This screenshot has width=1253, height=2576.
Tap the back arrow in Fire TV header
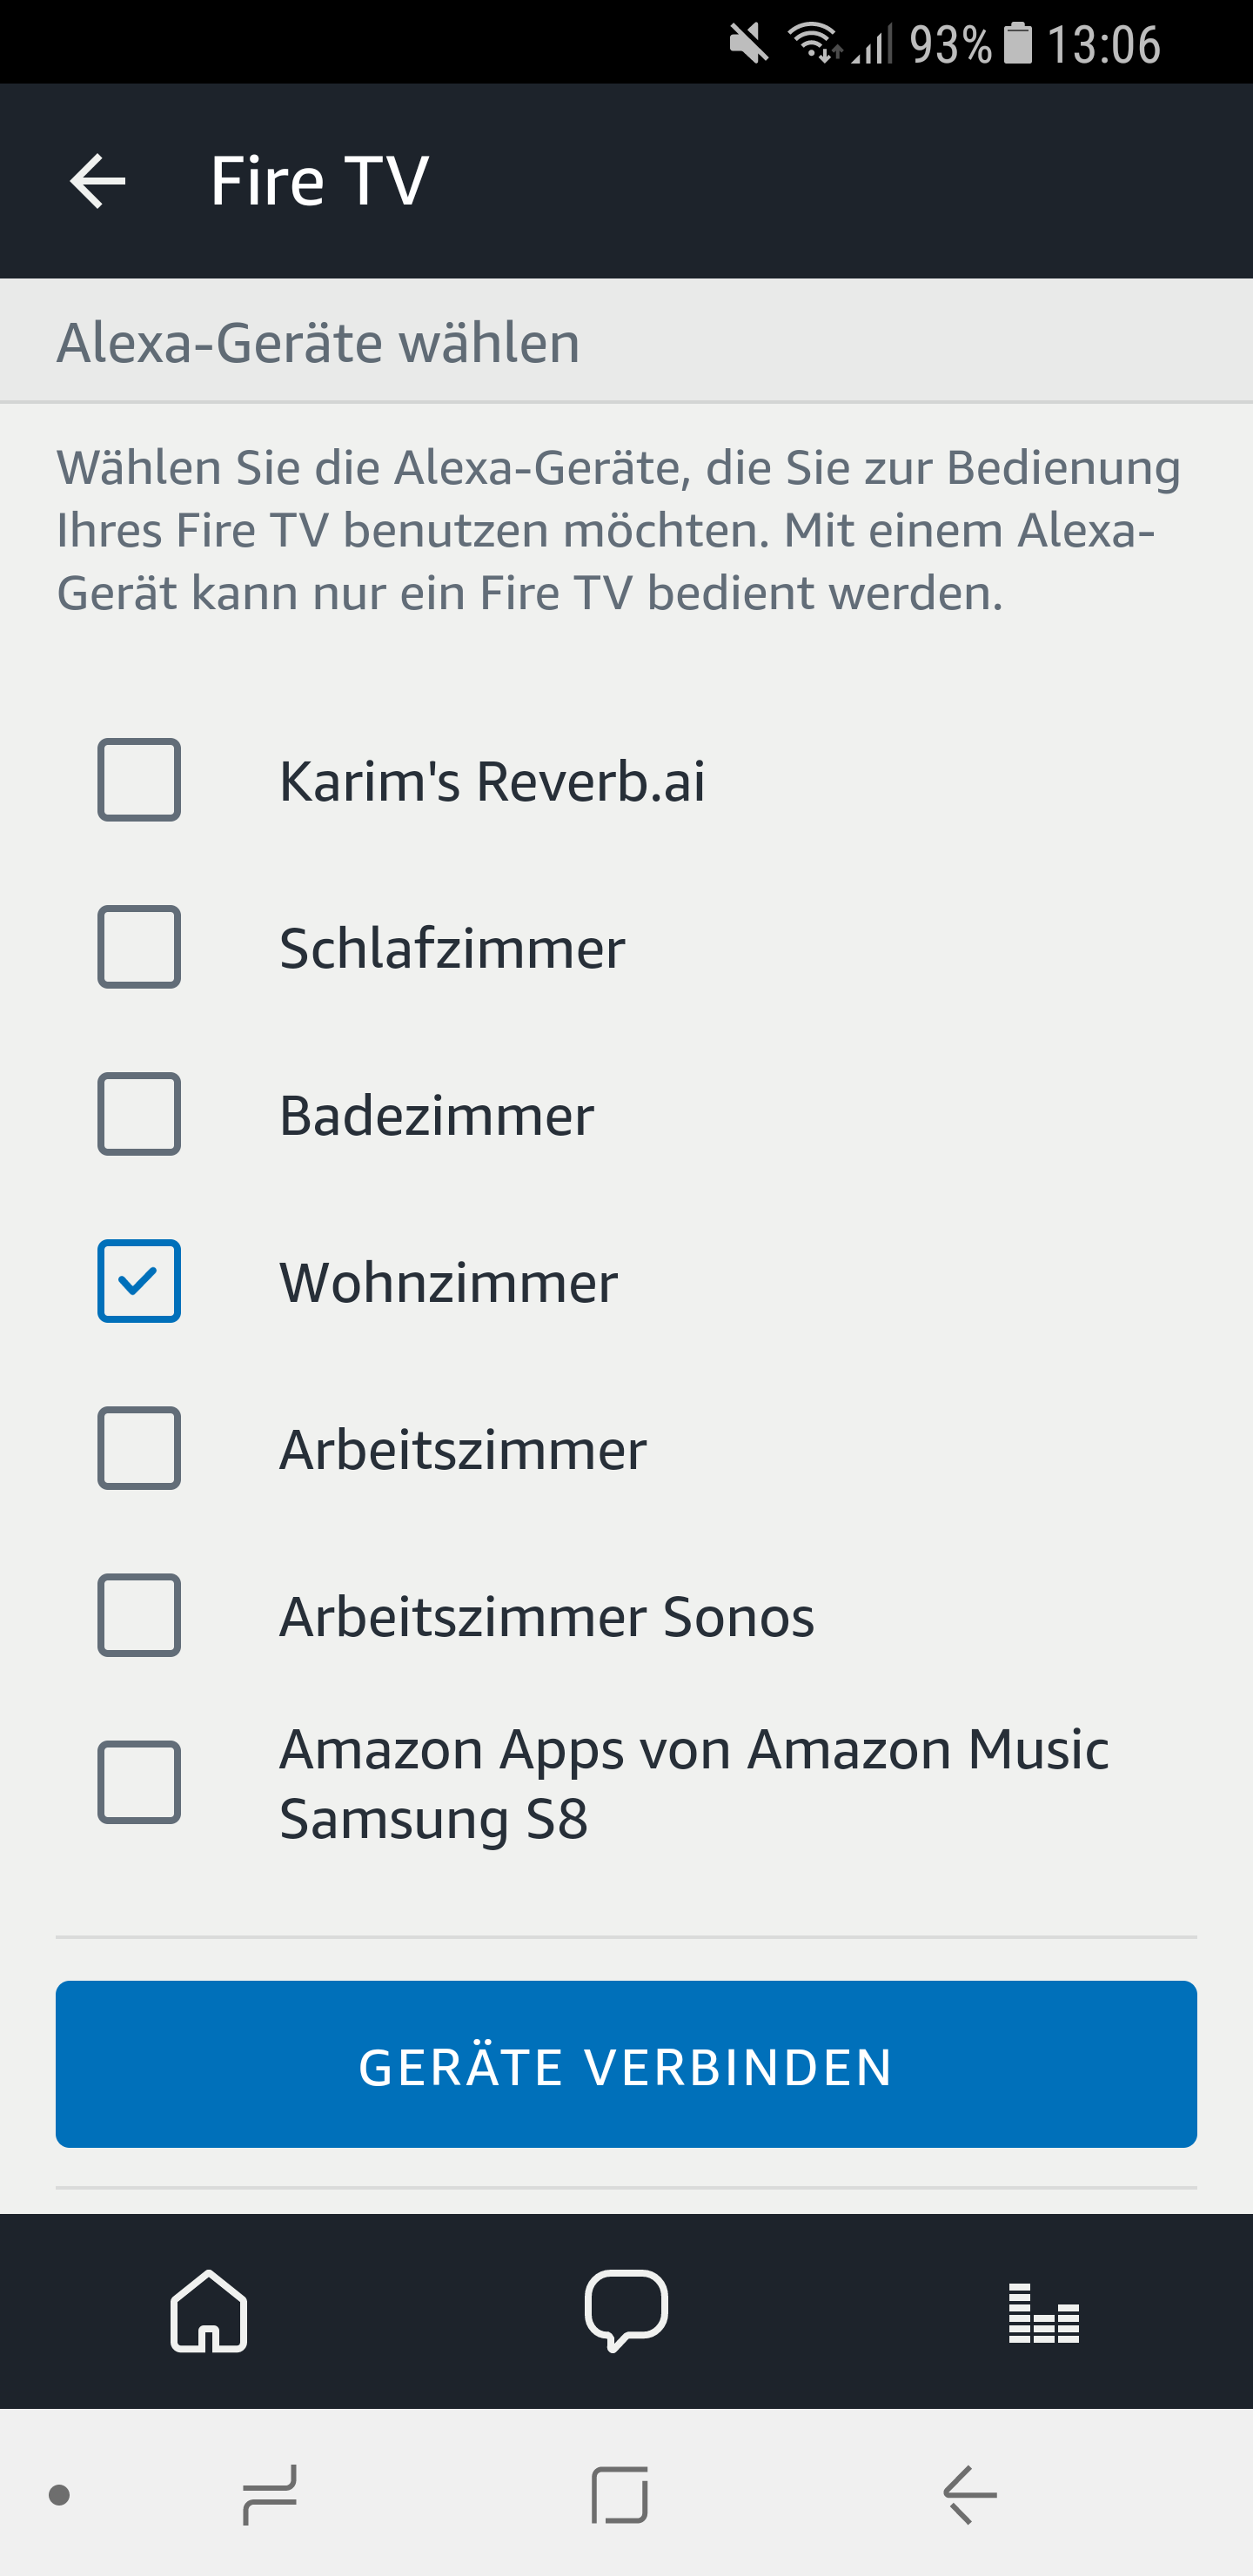click(97, 181)
